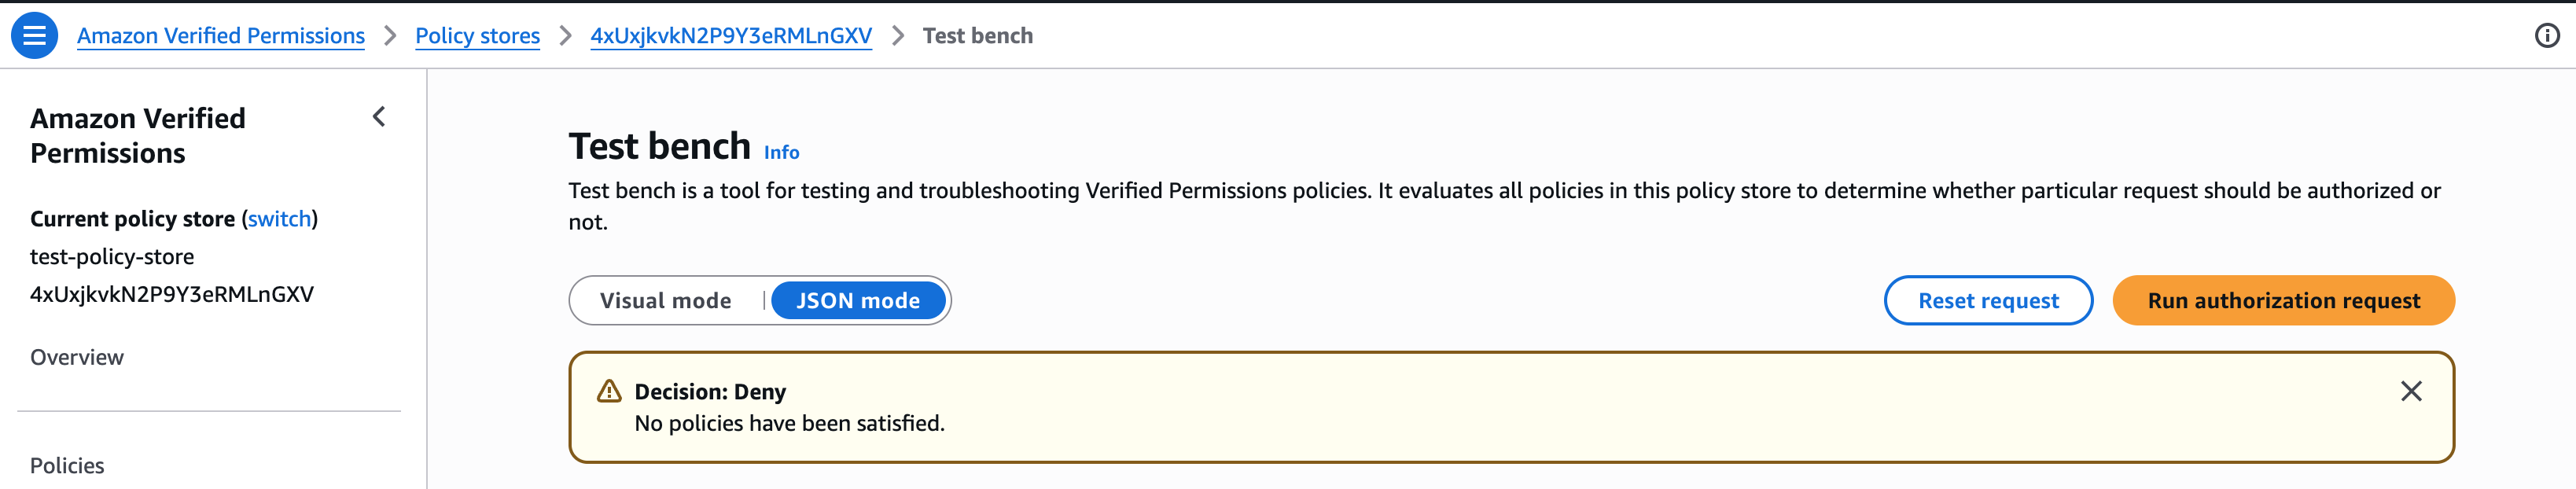Select JSON mode

(857, 301)
